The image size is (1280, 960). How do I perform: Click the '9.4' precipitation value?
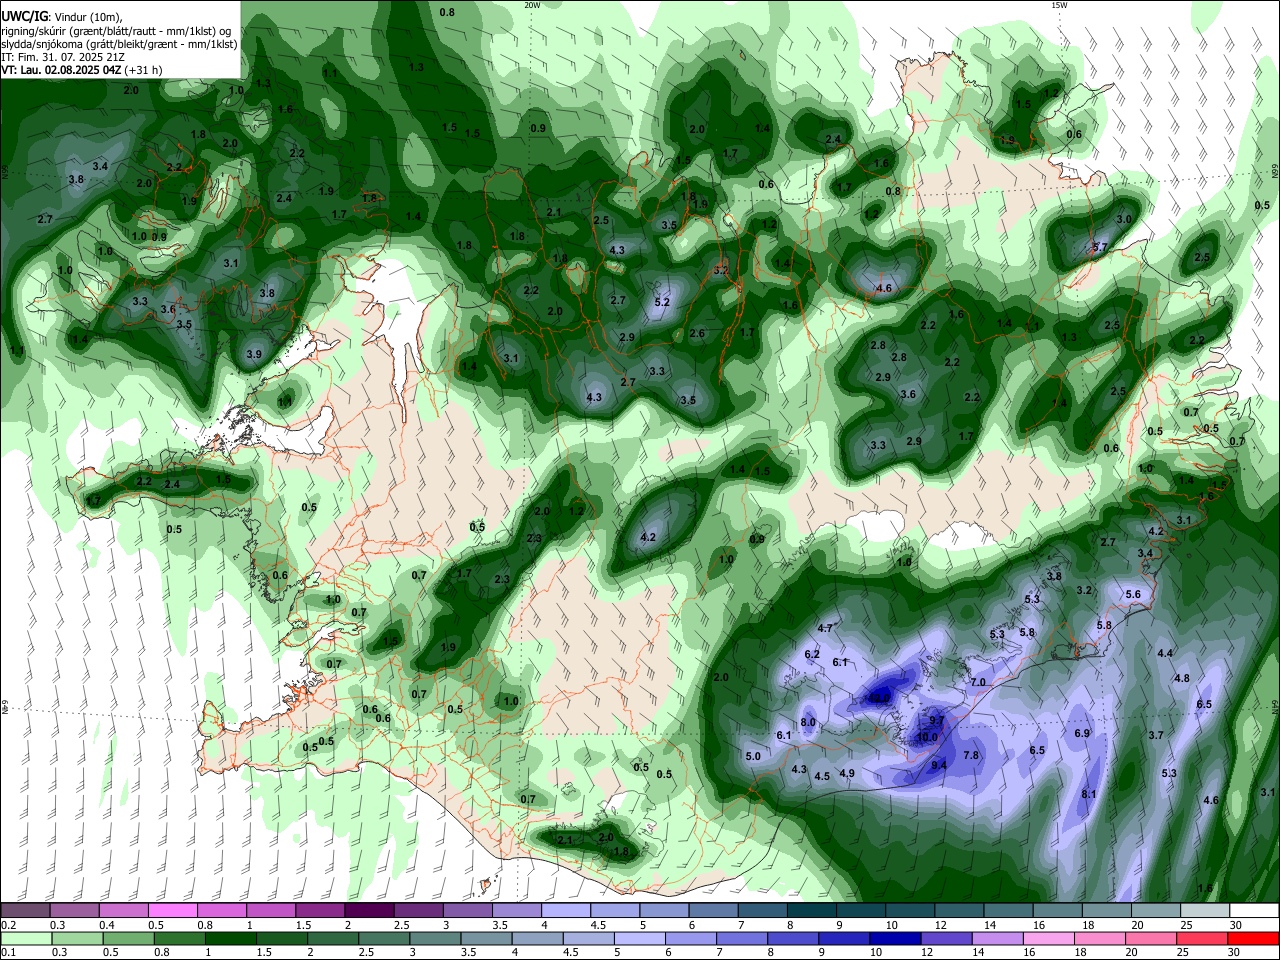(x=938, y=765)
